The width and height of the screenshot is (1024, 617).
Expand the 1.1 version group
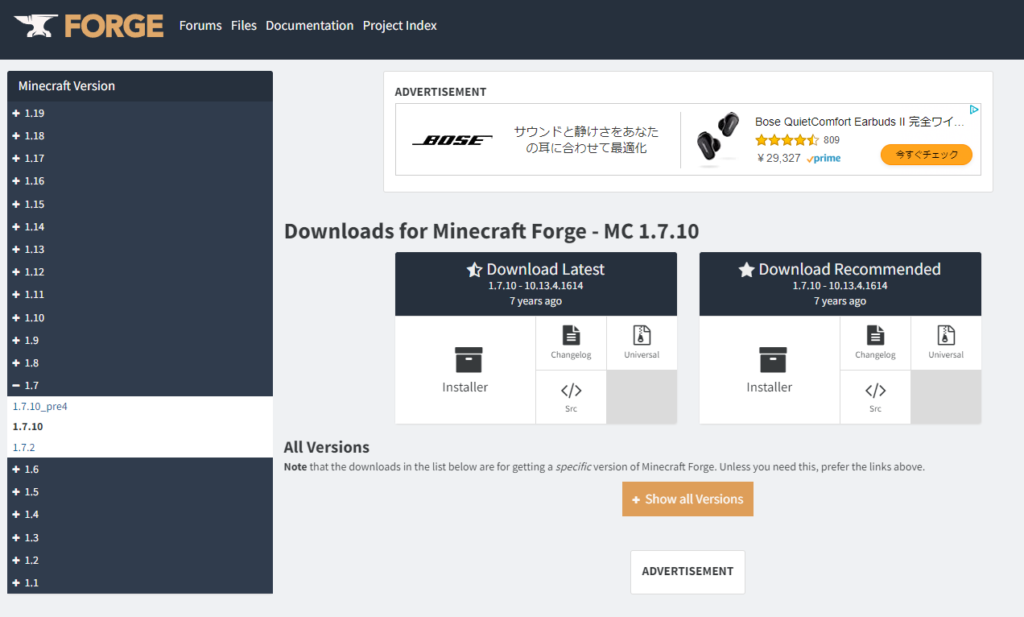(x=140, y=582)
